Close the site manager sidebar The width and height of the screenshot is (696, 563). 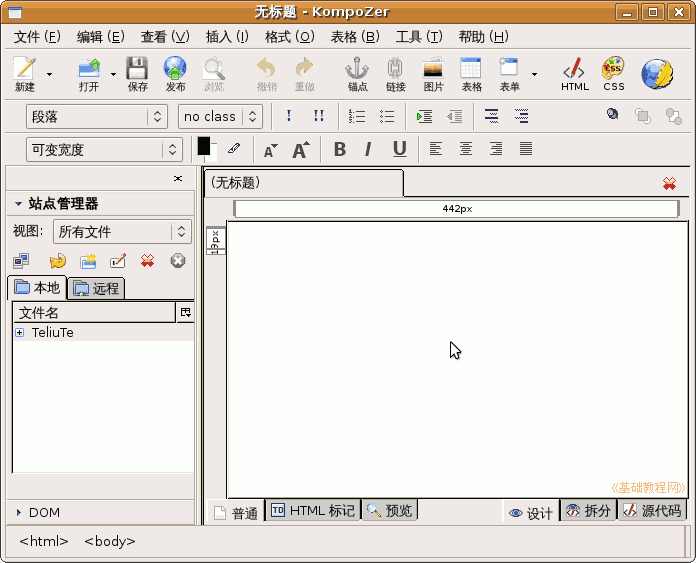(x=178, y=178)
